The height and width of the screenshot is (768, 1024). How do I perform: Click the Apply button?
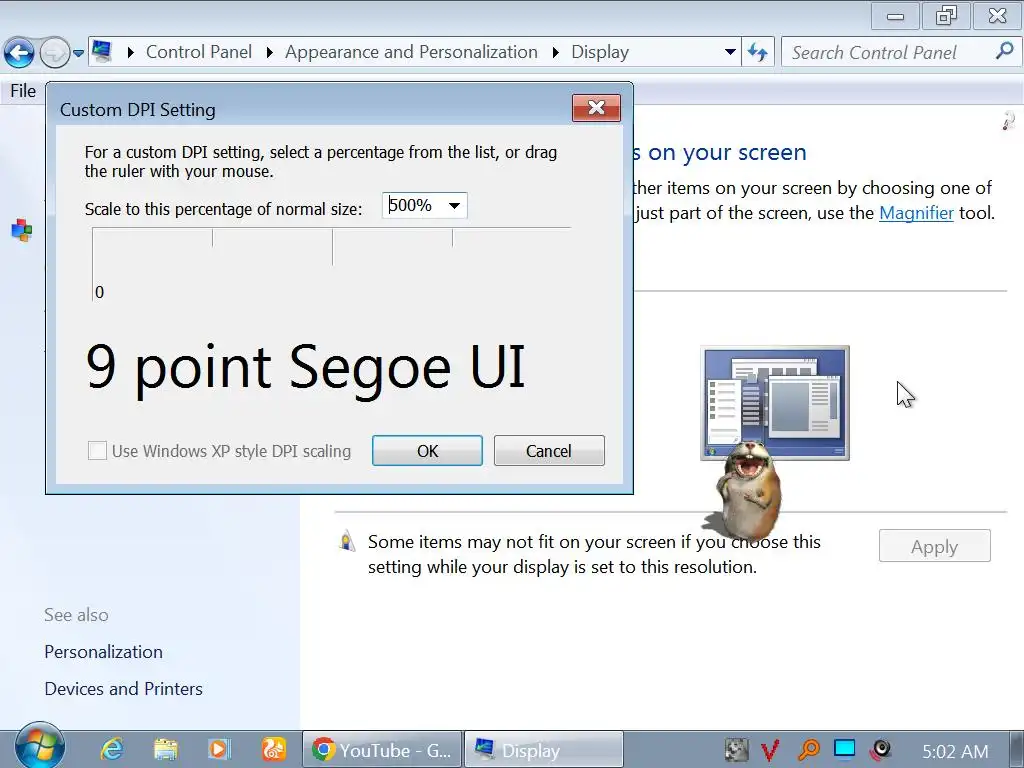click(935, 546)
